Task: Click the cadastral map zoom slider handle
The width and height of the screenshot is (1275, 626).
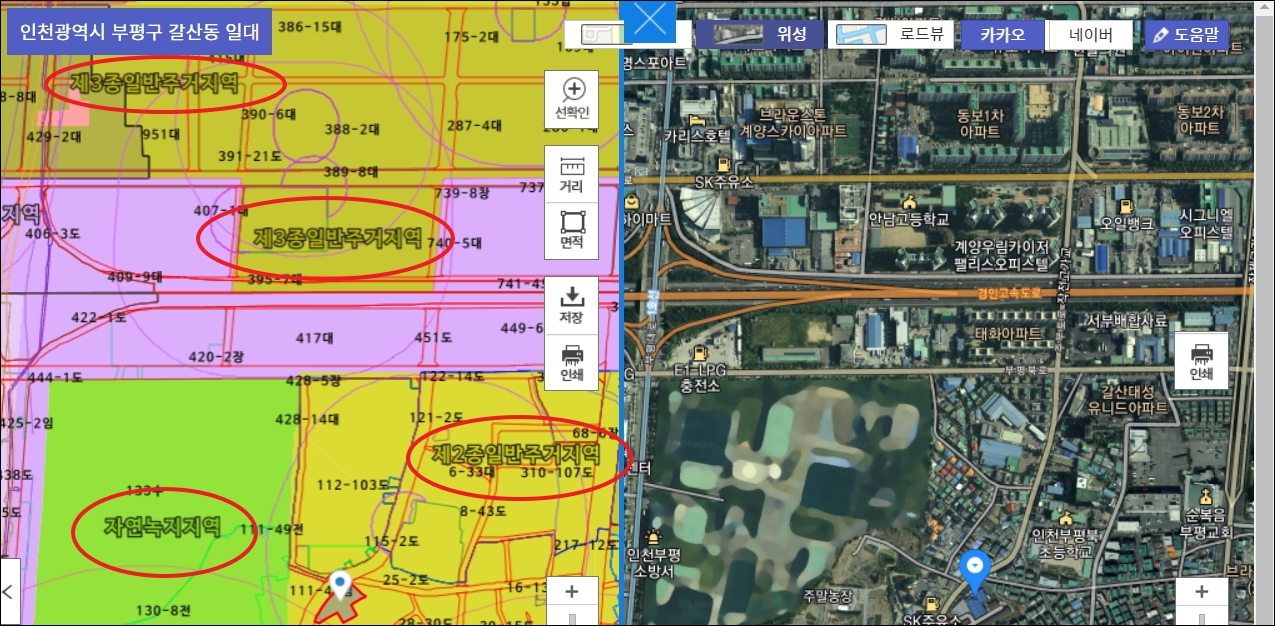Action: pos(572,618)
